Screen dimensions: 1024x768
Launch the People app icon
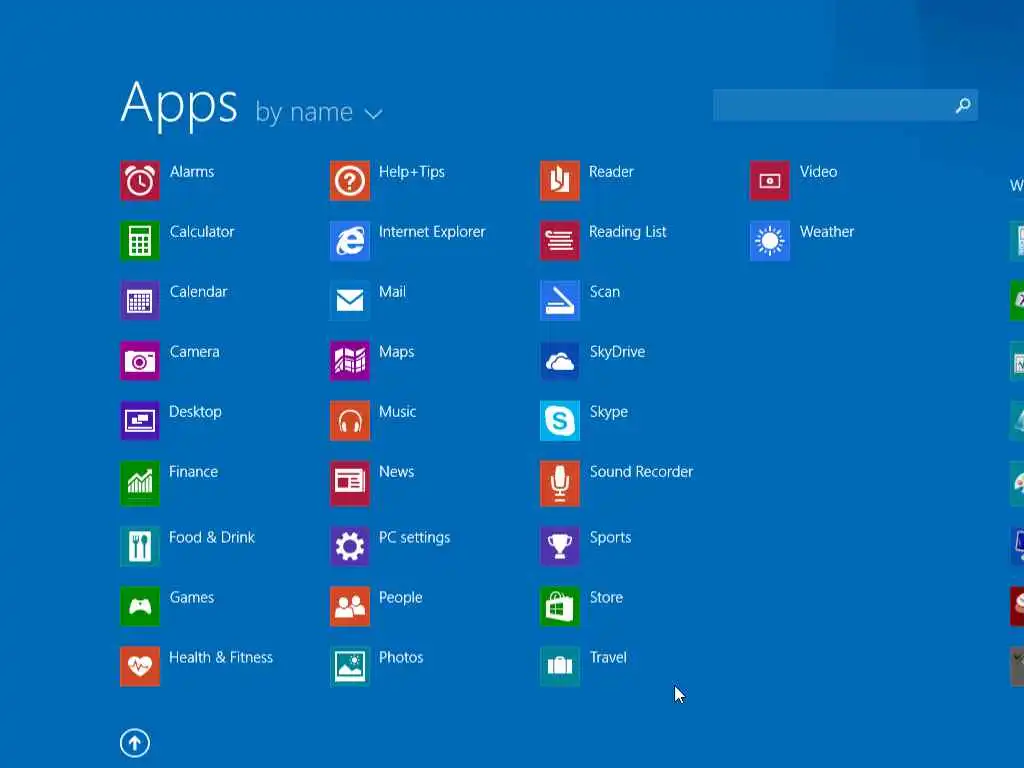coord(350,606)
